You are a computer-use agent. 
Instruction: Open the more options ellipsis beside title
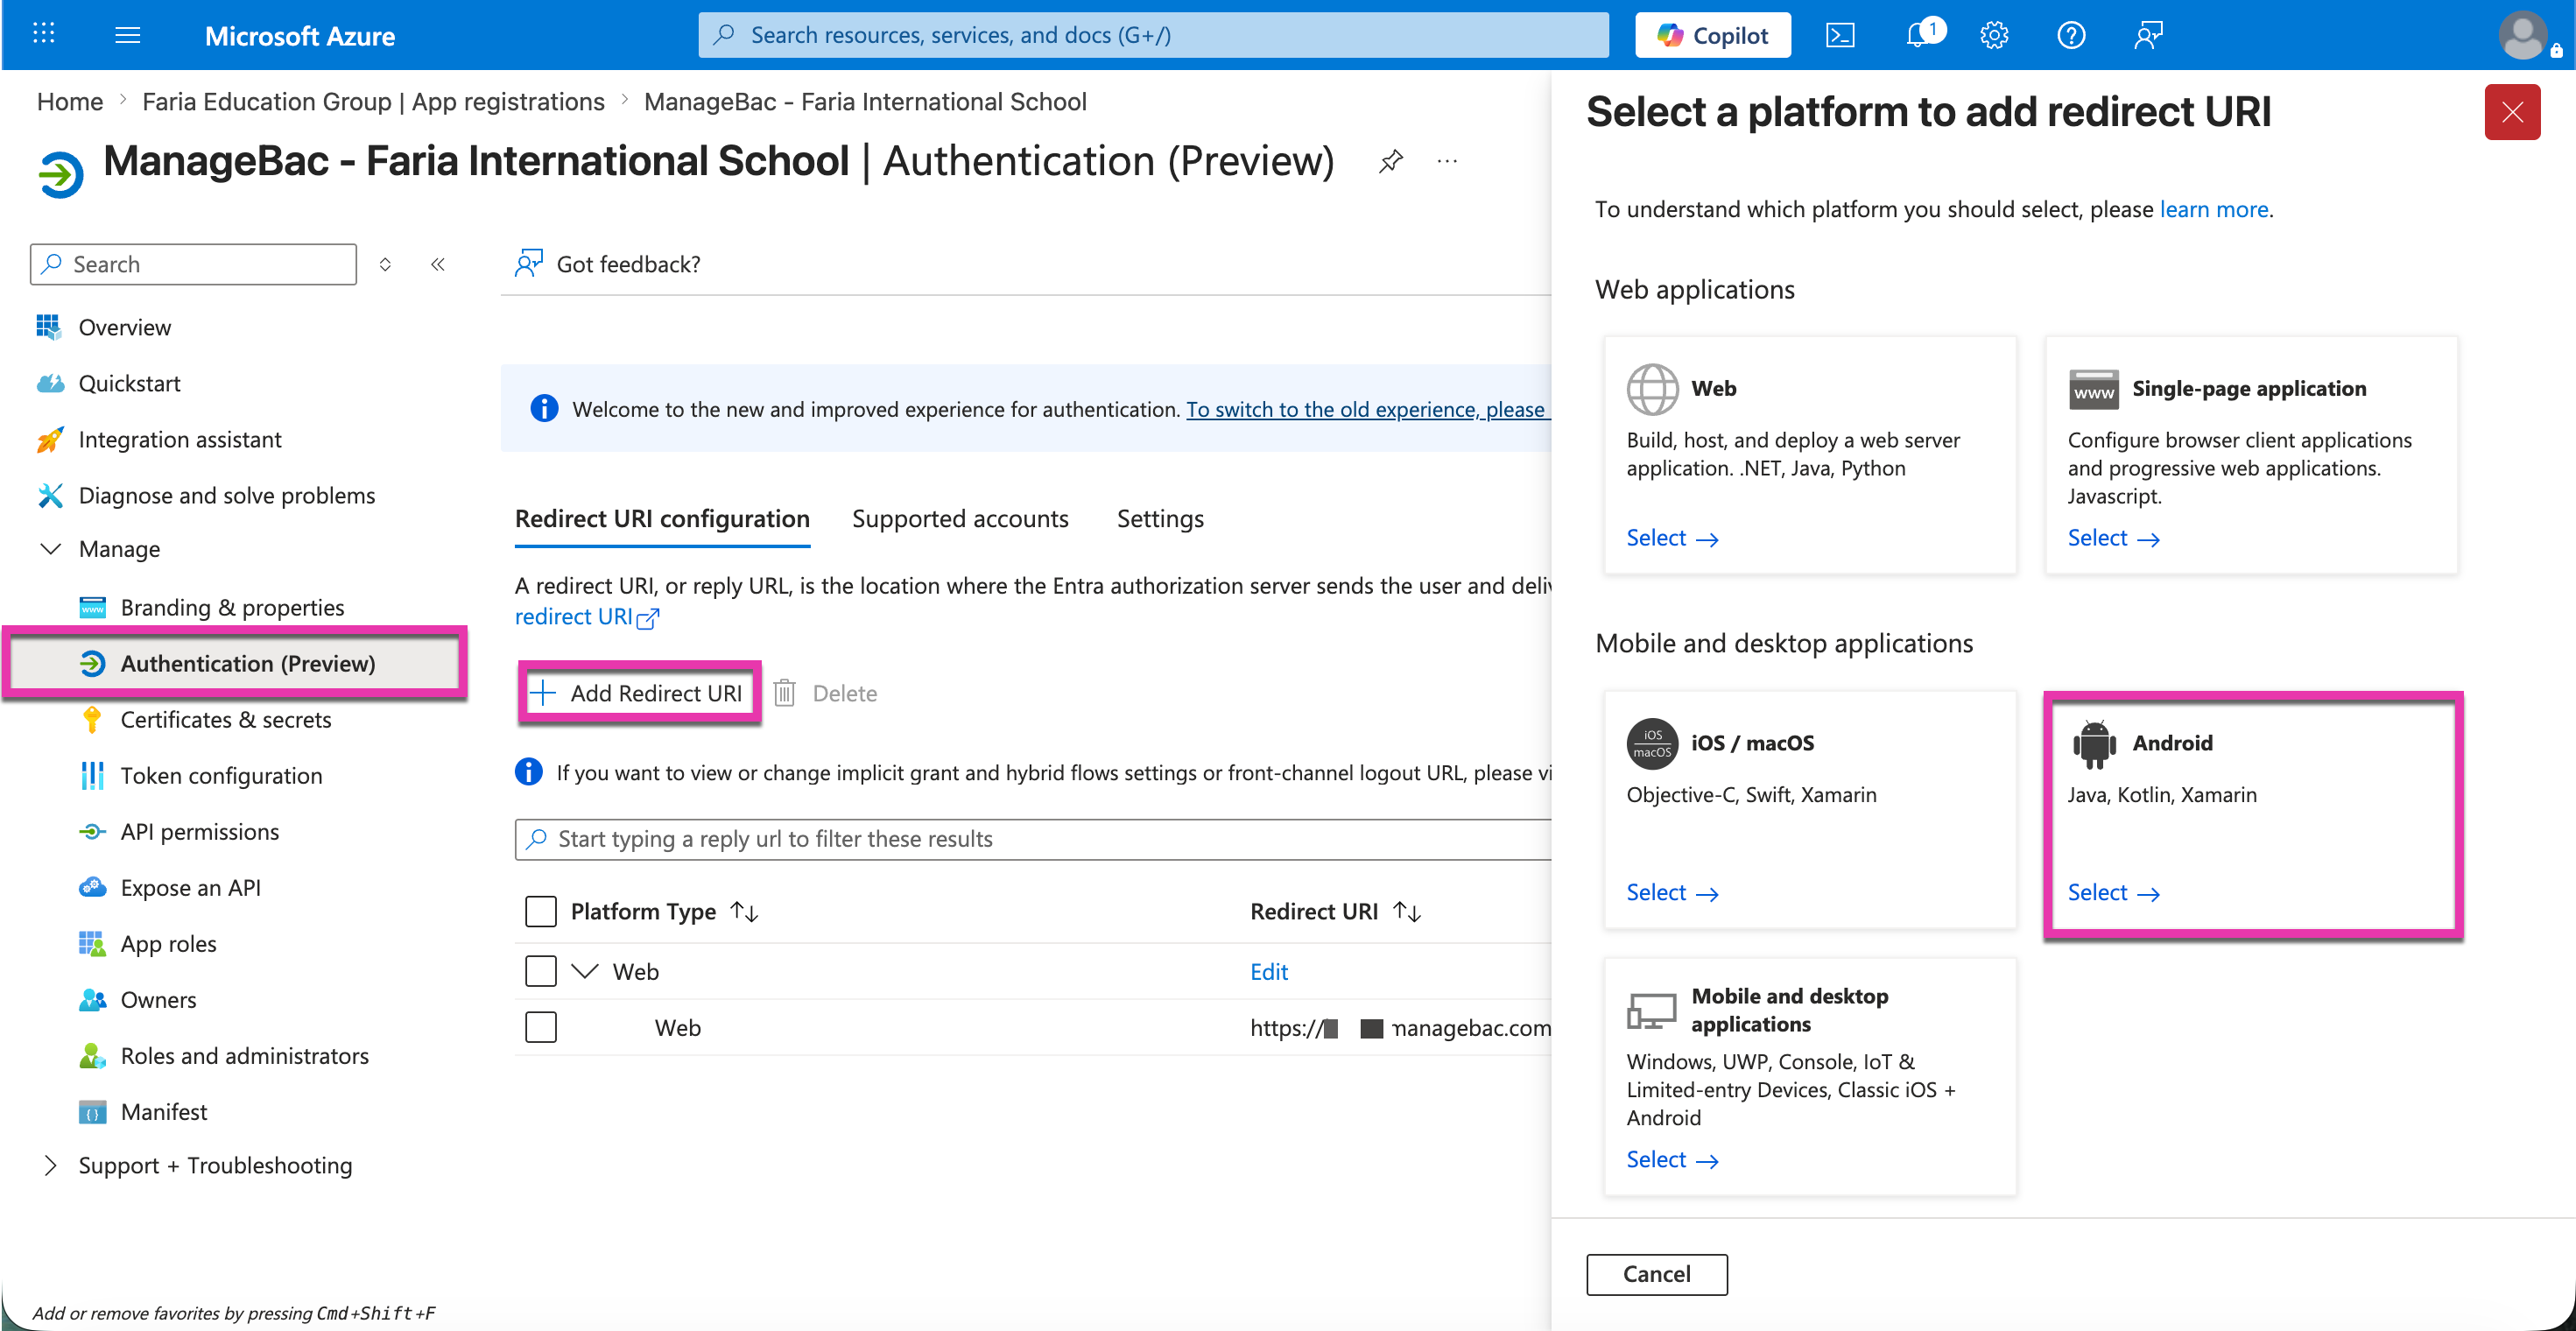pyautogui.click(x=1447, y=161)
